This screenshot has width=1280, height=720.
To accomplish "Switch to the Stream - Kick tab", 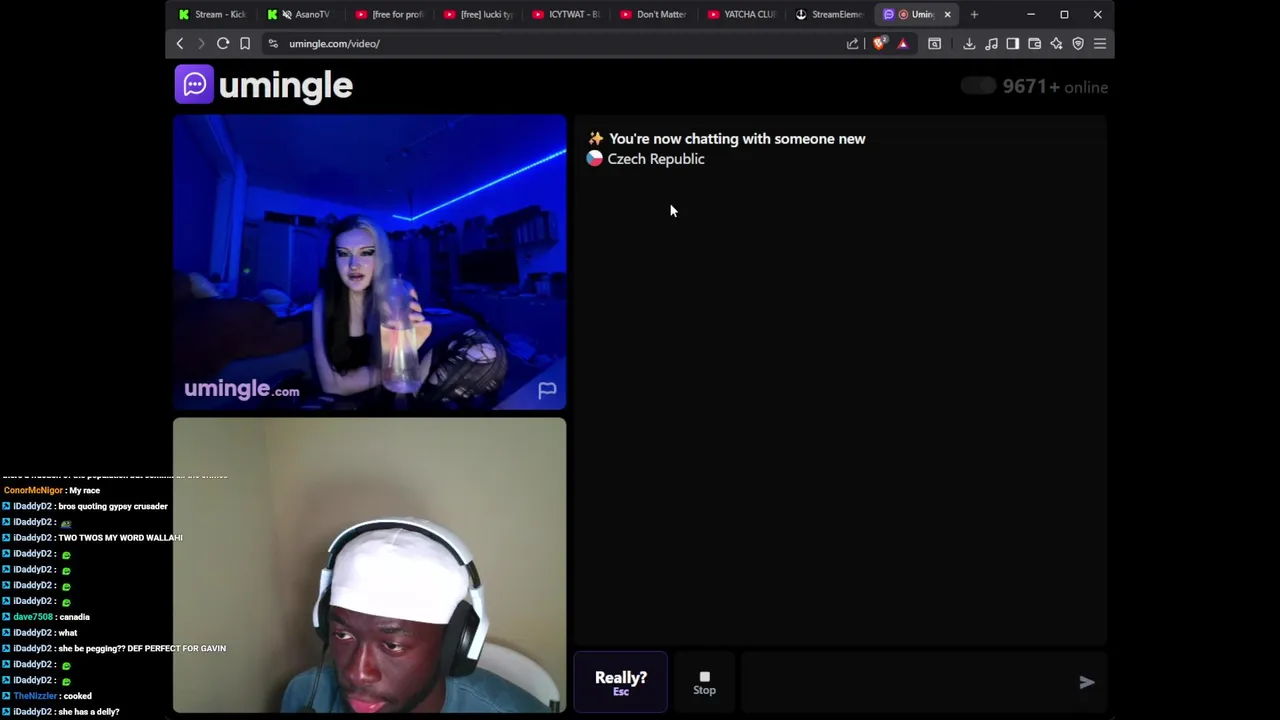I will [x=213, y=14].
